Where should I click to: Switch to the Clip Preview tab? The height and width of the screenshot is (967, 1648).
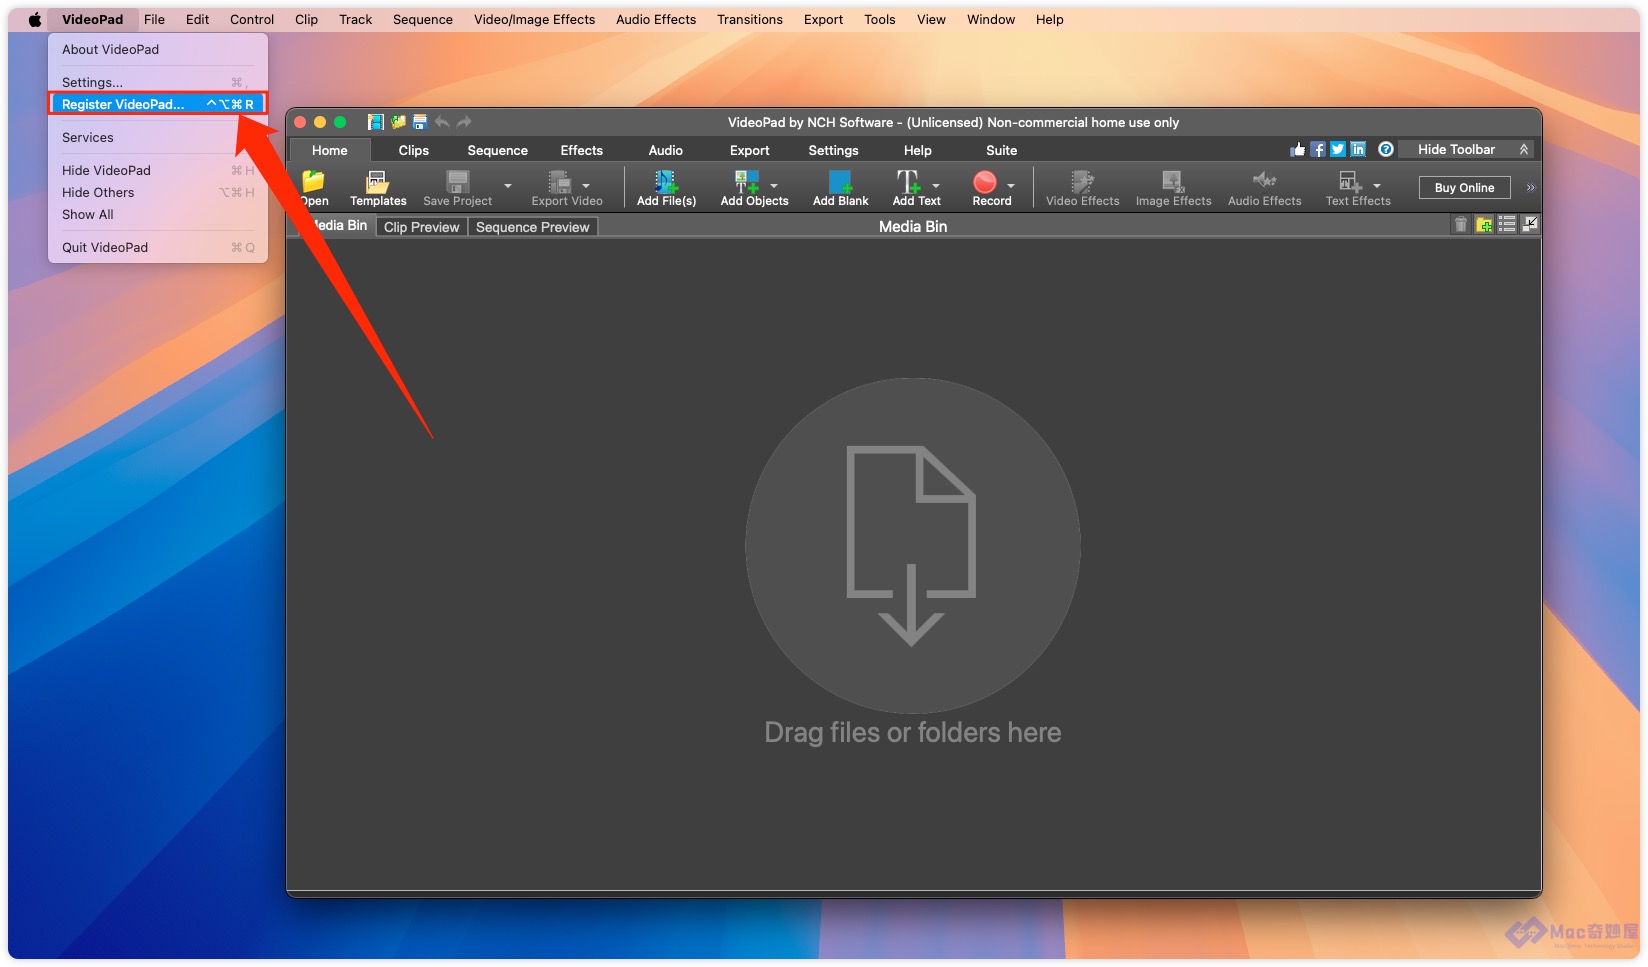tap(421, 227)
